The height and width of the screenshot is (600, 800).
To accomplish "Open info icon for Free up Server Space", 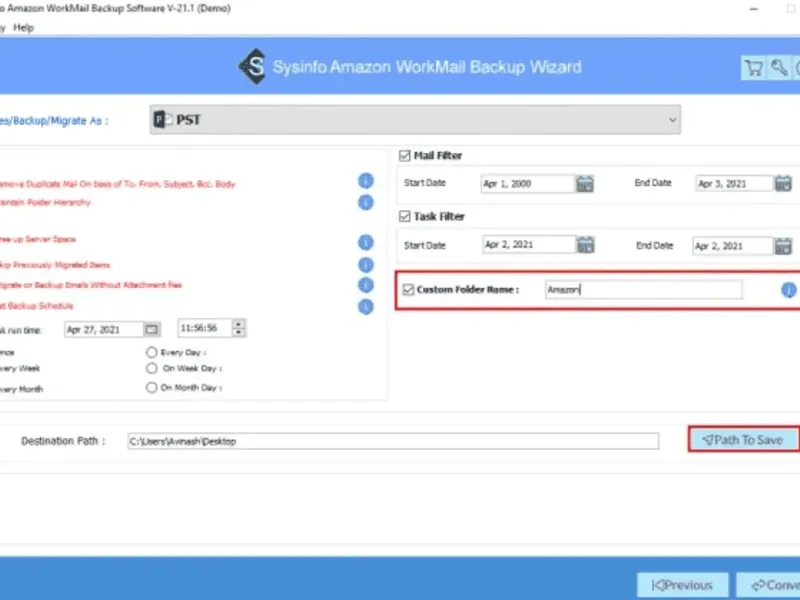I will pyautogui.click(x=365, y=242).
